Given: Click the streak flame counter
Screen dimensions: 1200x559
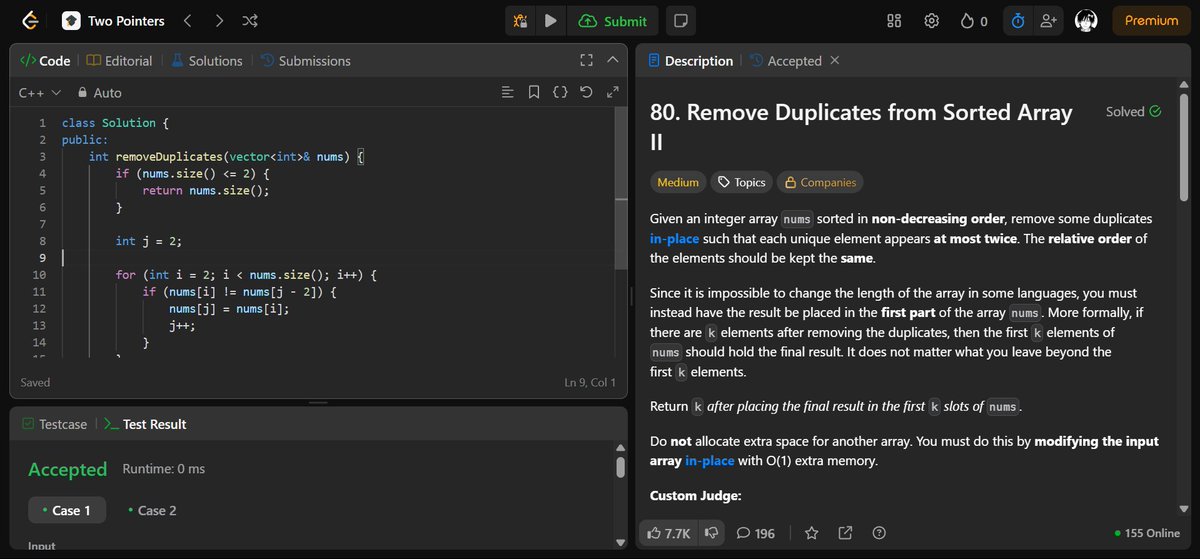Looking at the screenshot, I should coord(974,21).
